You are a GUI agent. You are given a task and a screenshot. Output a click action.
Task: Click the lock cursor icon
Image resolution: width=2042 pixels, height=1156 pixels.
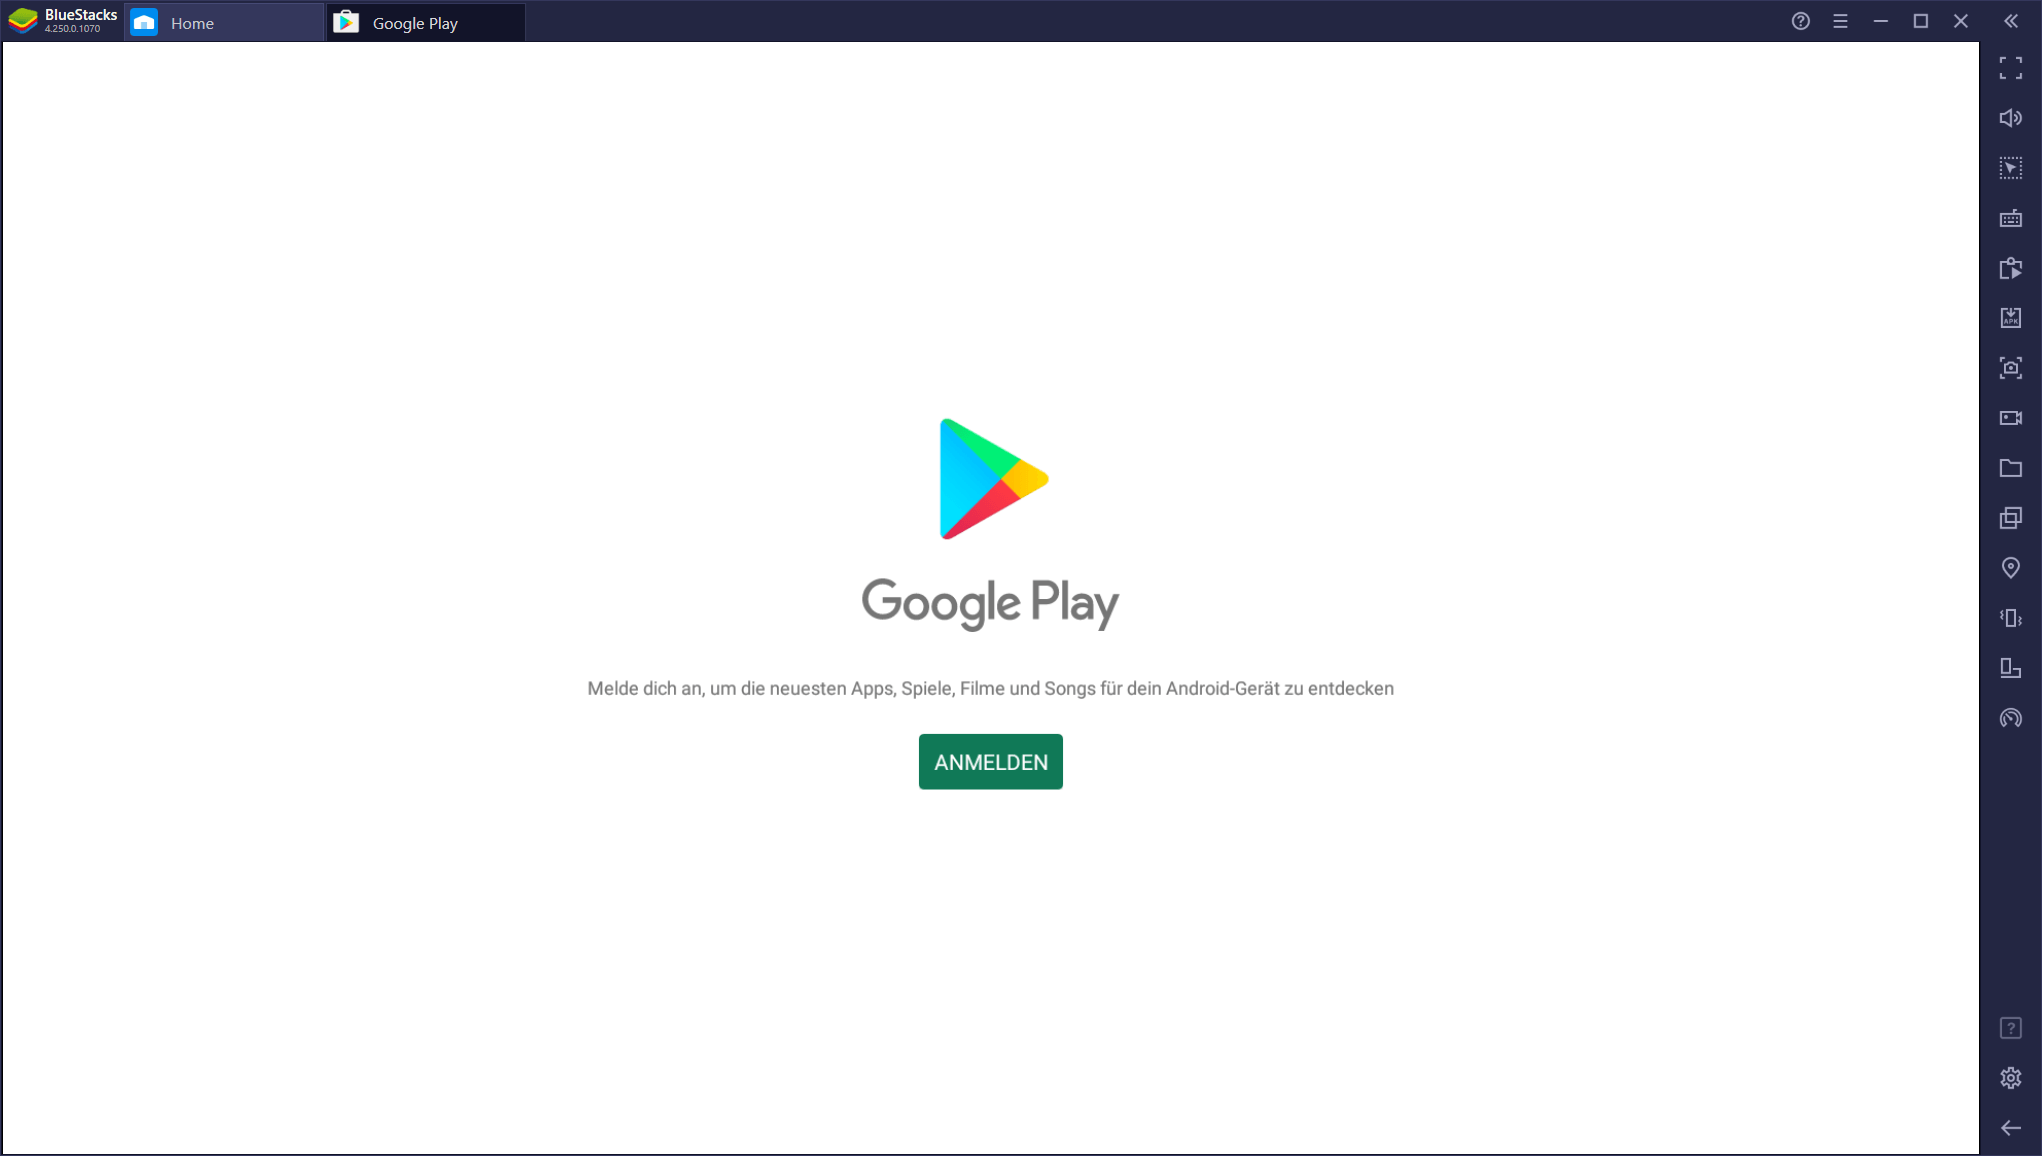point(2010,168)
